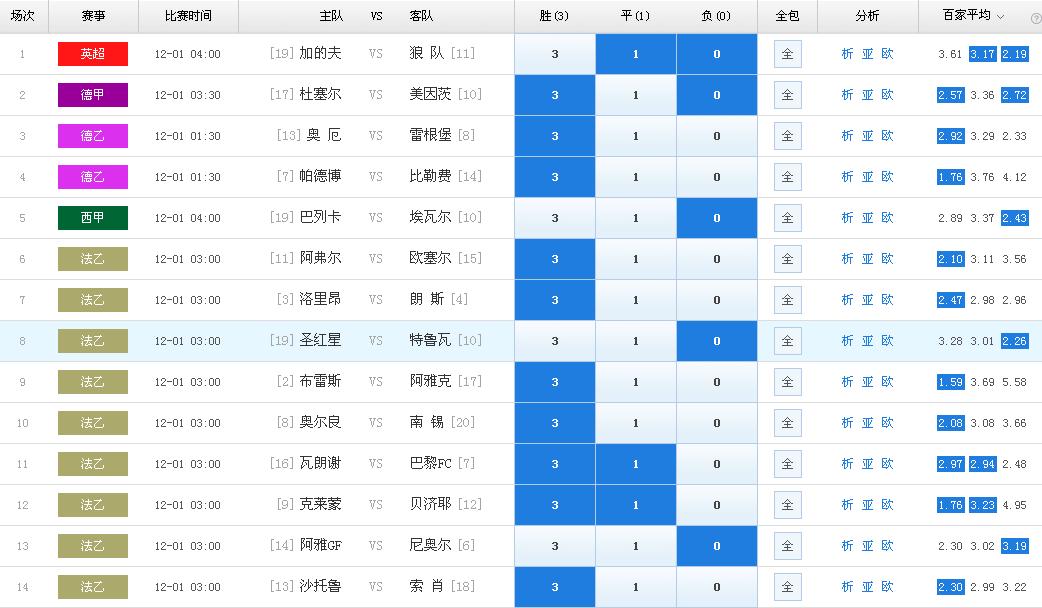Open 欧 link for 克莱蒙 row

click(887, 505)
